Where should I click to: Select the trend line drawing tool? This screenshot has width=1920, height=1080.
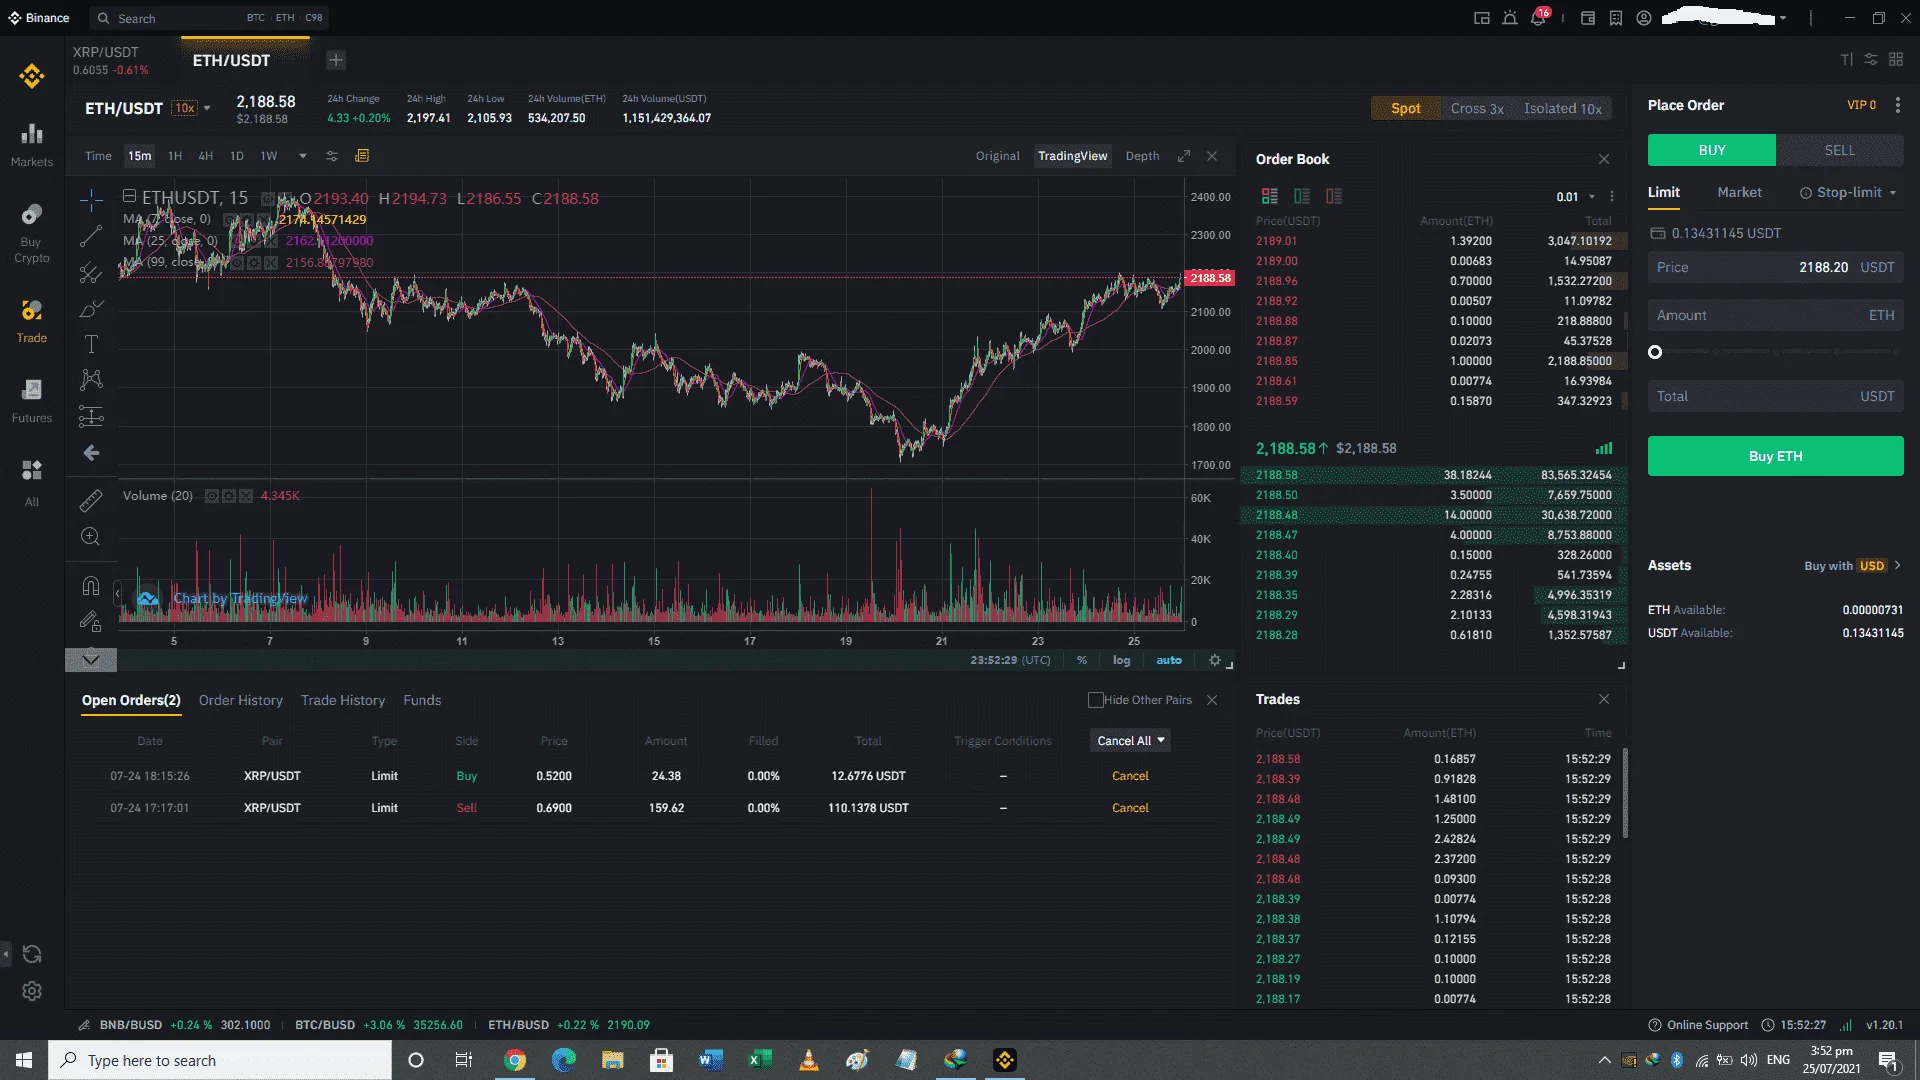(91, 236)
